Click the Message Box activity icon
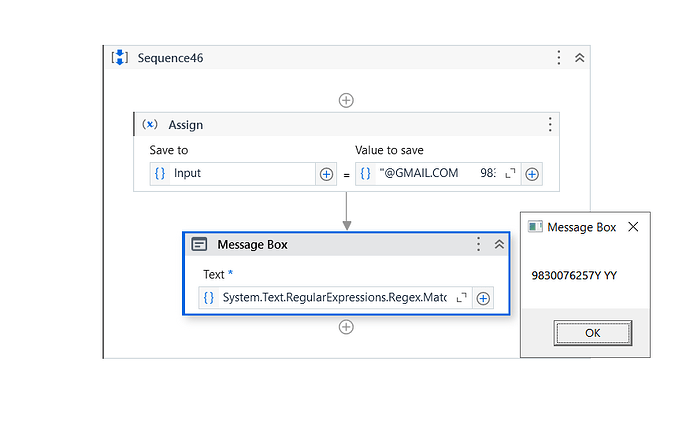Screen dimensions: 690x443 click(200, 245)
